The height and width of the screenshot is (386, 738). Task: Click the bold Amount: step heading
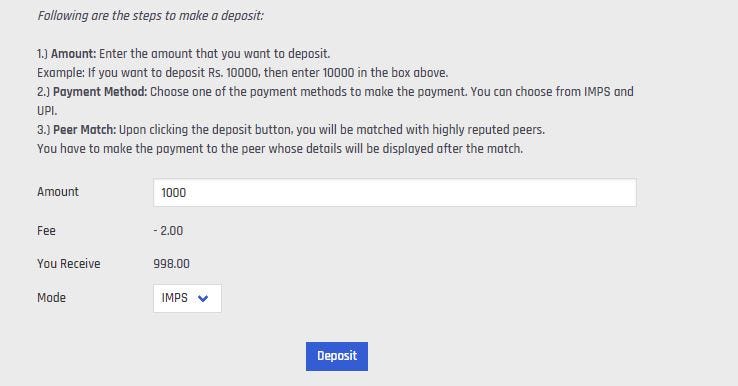pos(73,54)
